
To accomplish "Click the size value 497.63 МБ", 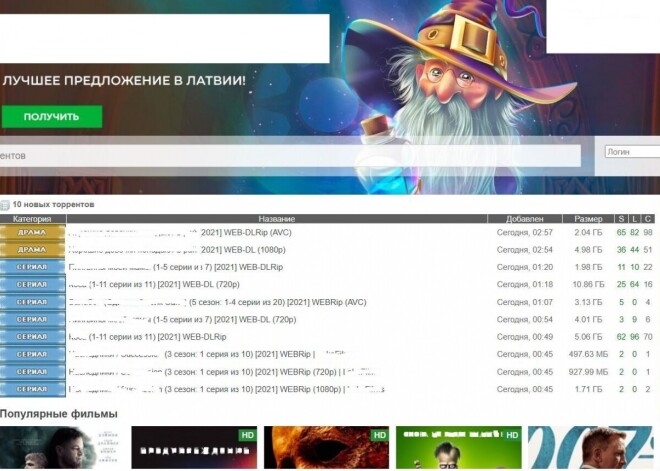I will click(x=588, y=354).
